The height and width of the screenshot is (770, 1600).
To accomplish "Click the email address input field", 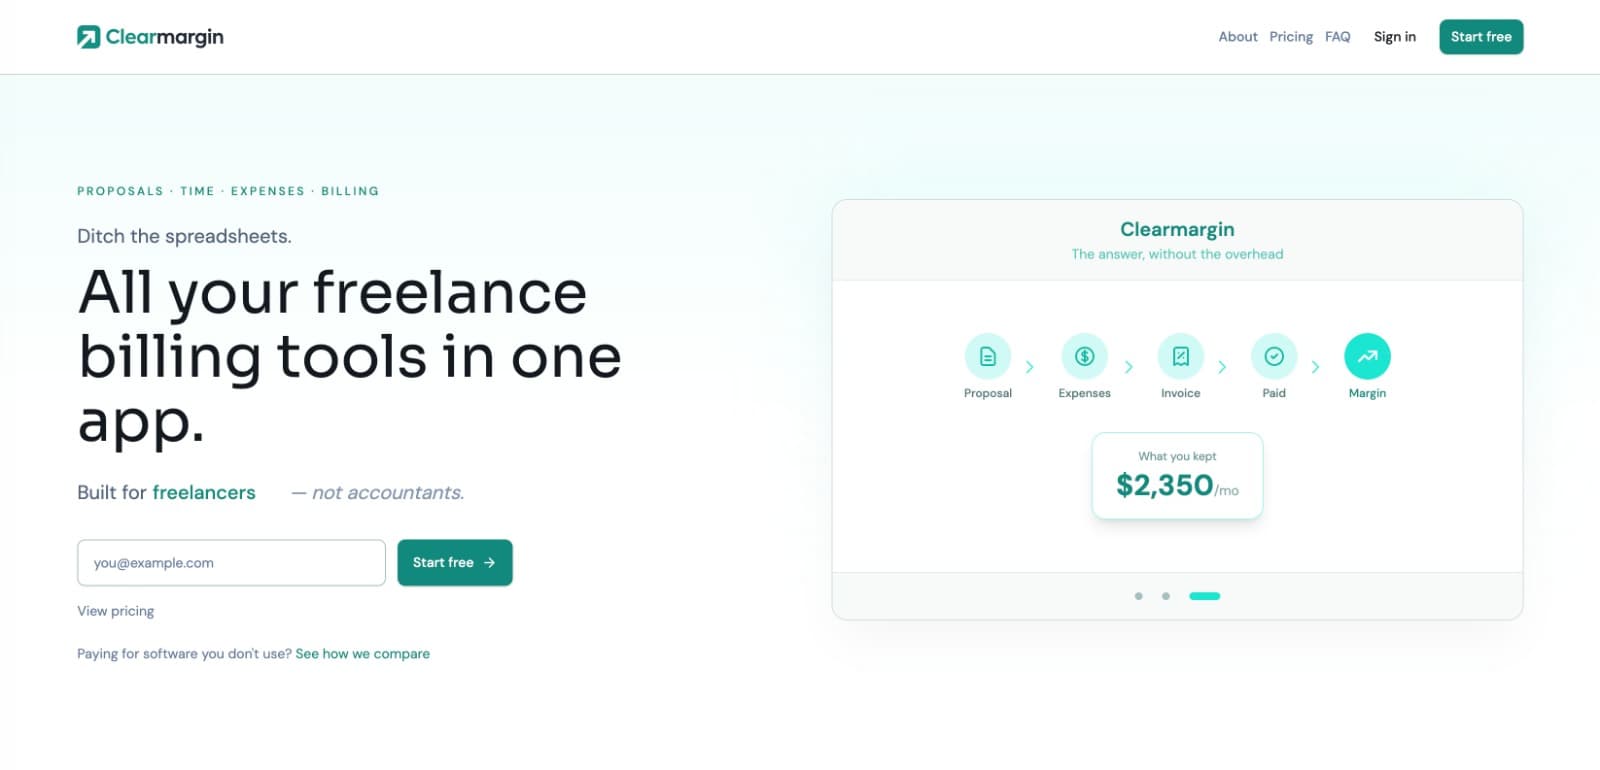I will click(x=231, y=563).
